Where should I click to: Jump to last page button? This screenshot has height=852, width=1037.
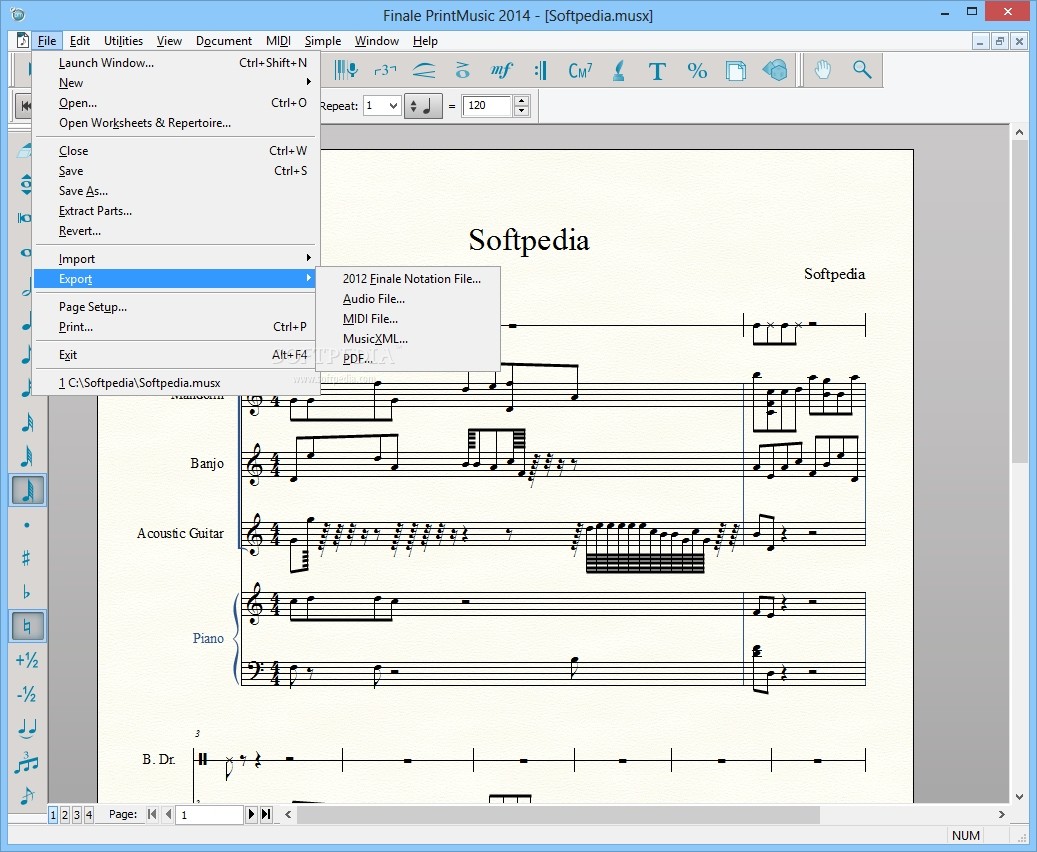pyautogui.click(x=266, y=814)
